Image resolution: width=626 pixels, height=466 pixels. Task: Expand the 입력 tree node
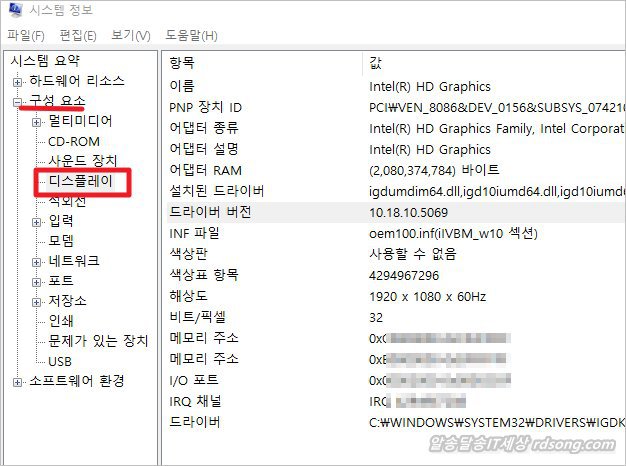point(37,221)
